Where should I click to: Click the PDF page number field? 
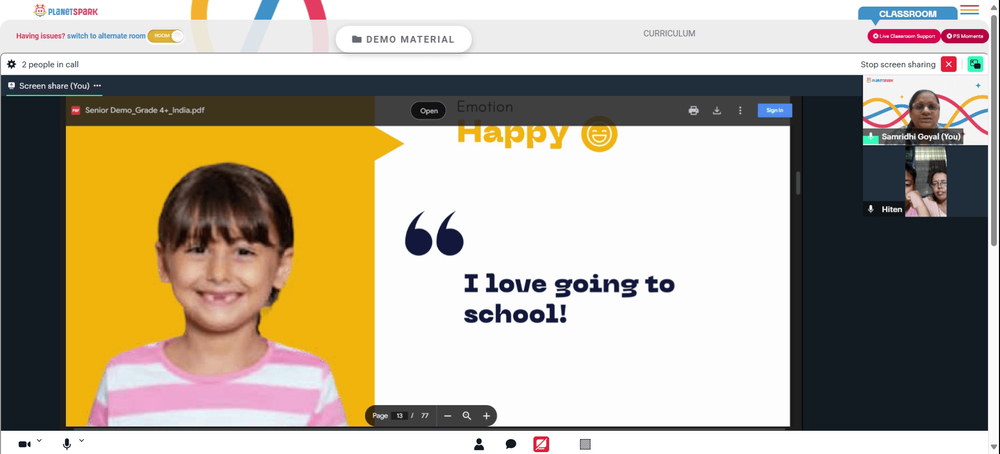tap(399, 416)
